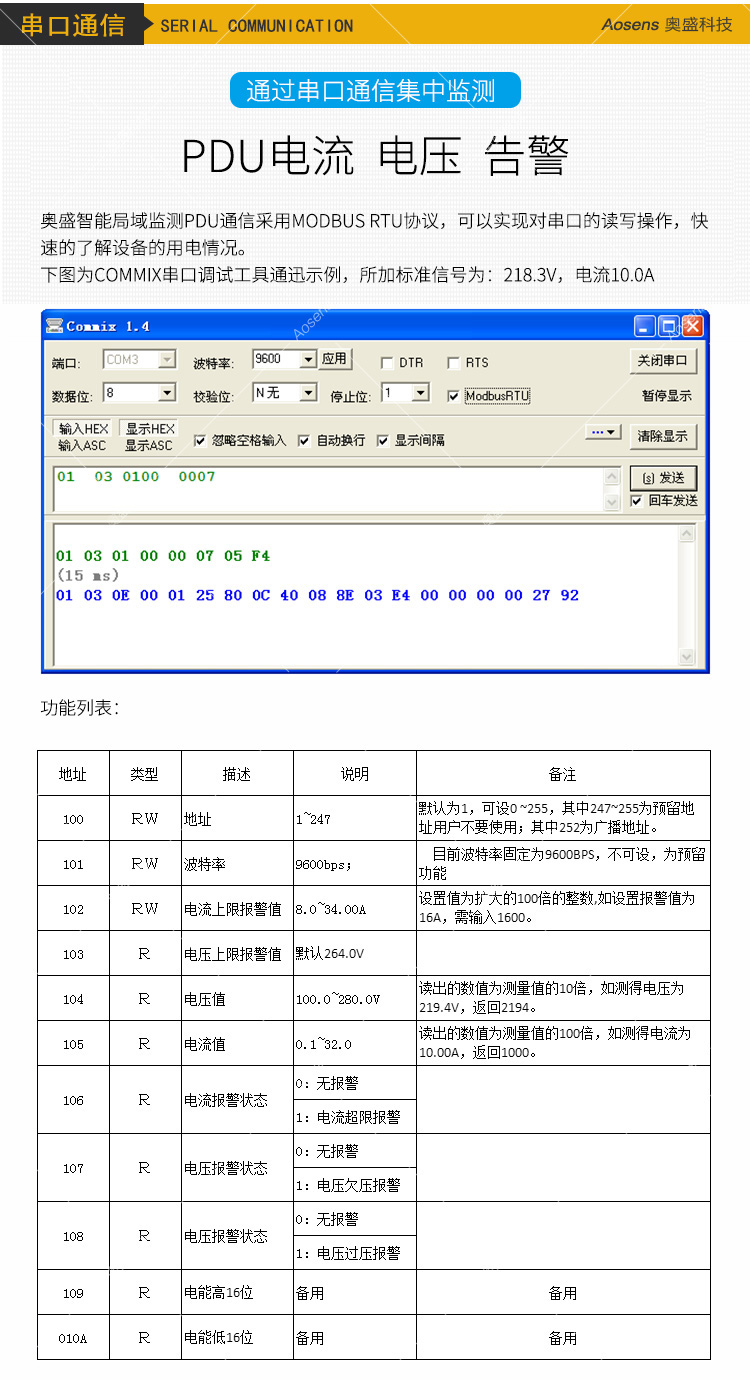
Task: Select the 显示HEX tab
Action: point(149,429)
